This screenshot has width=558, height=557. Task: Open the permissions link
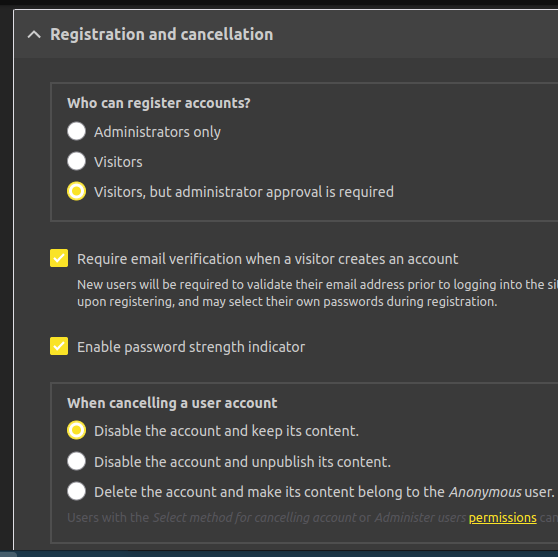(502, 517)
